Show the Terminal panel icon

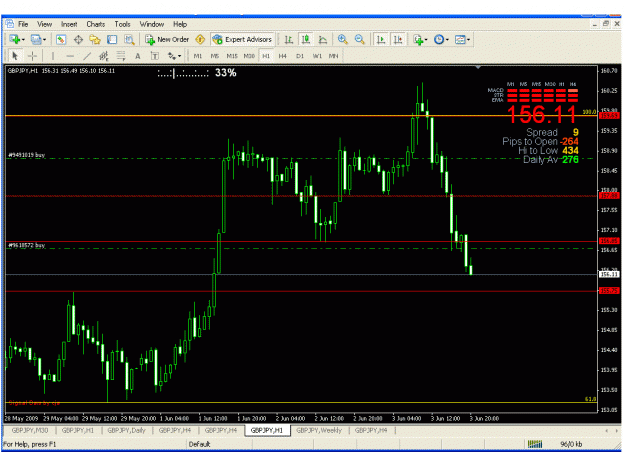coord(112,39)
